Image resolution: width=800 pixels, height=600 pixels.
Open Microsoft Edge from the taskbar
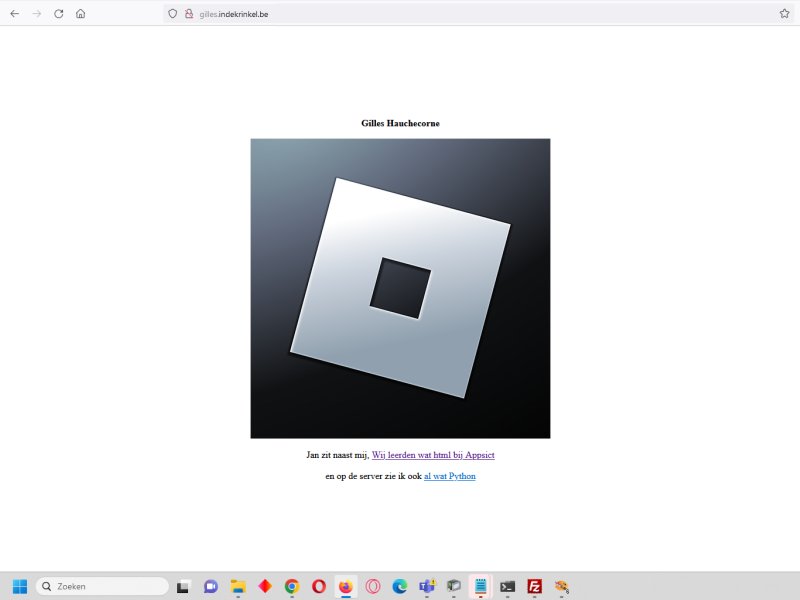(x=400, y=586)
